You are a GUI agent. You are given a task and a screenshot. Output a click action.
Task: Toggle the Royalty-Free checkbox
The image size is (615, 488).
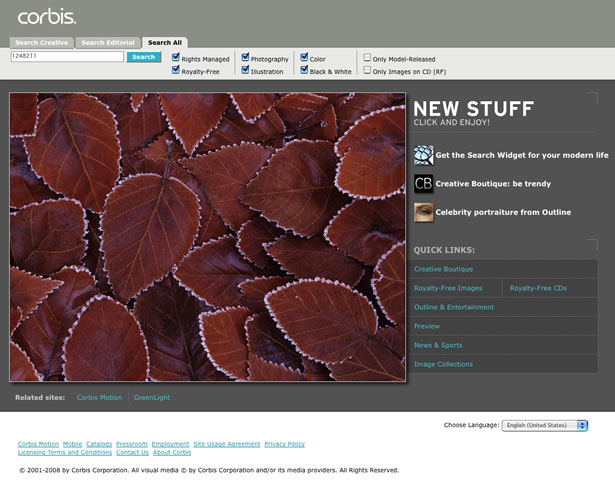click(x=176, y=70)
